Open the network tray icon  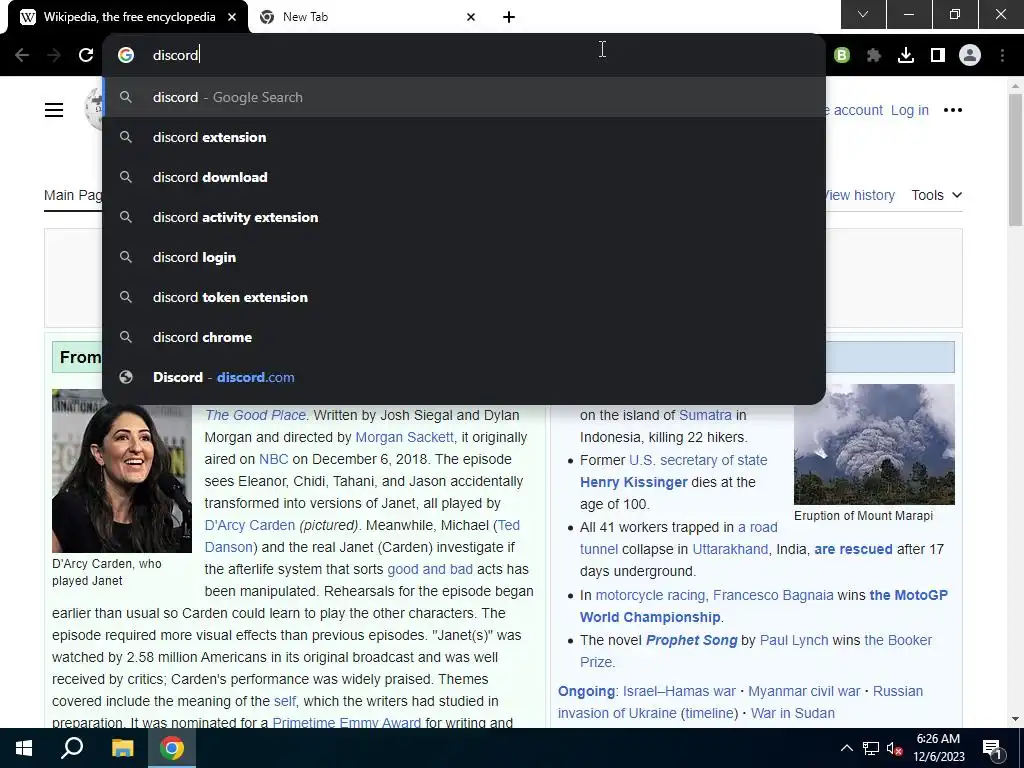click(871, 748)
